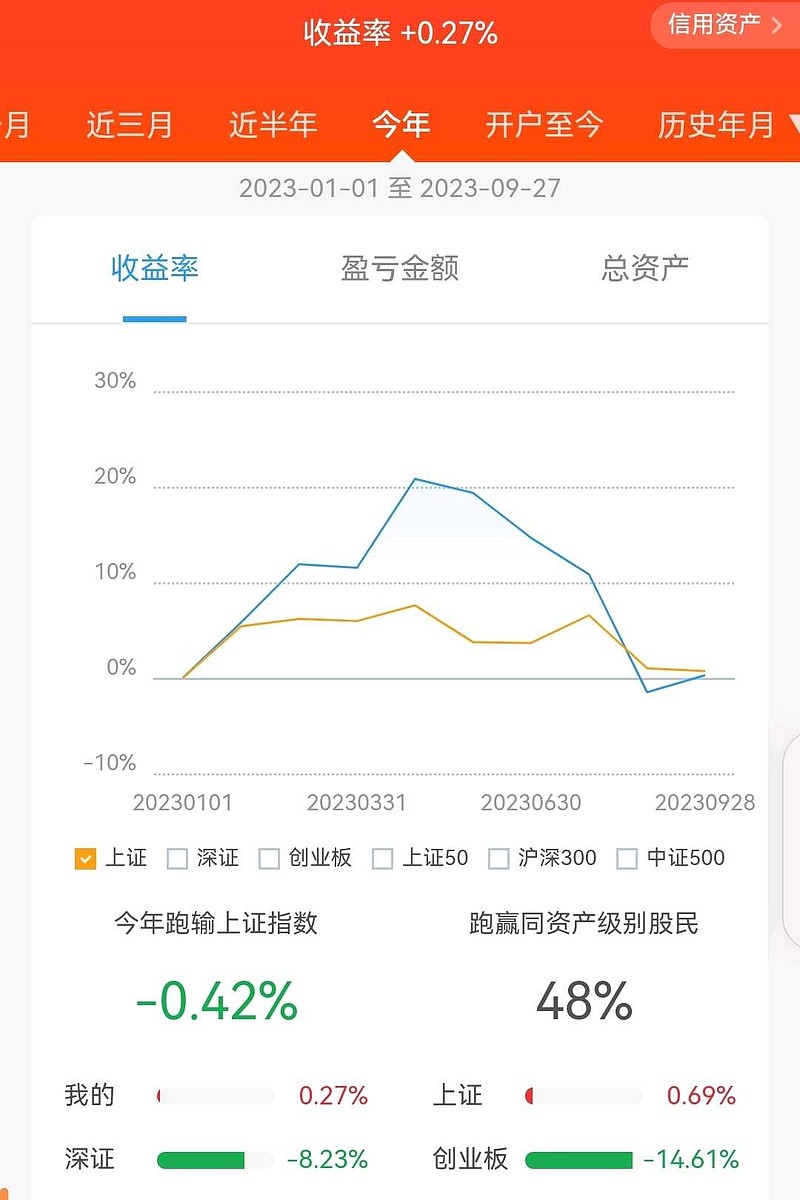Uncheck the 上证 index checkbox
The image size is (800, 1200).
[x=86, y=858]
